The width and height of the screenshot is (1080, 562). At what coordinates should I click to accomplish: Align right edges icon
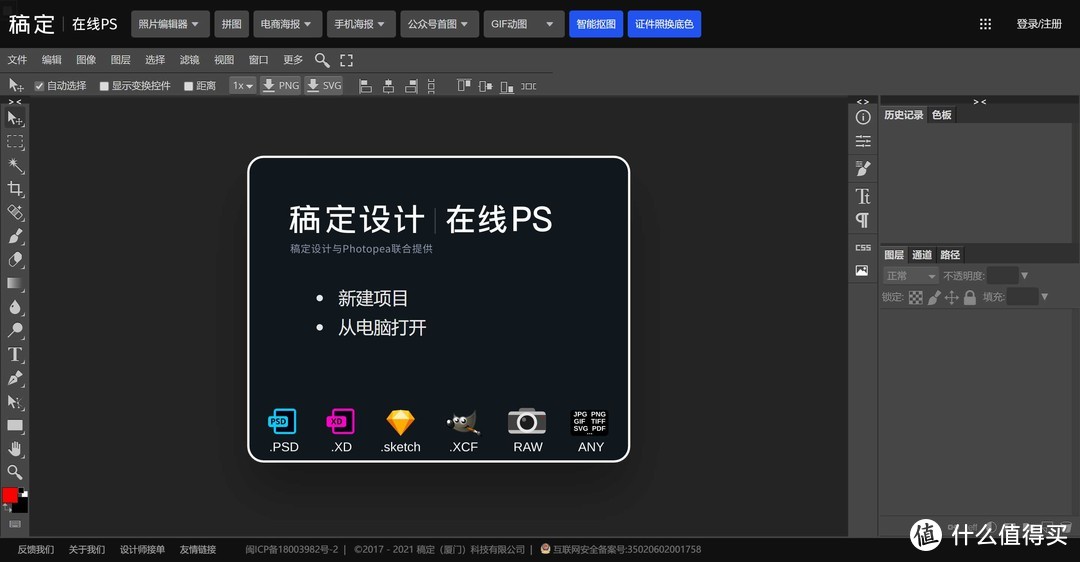click(411, 86)
